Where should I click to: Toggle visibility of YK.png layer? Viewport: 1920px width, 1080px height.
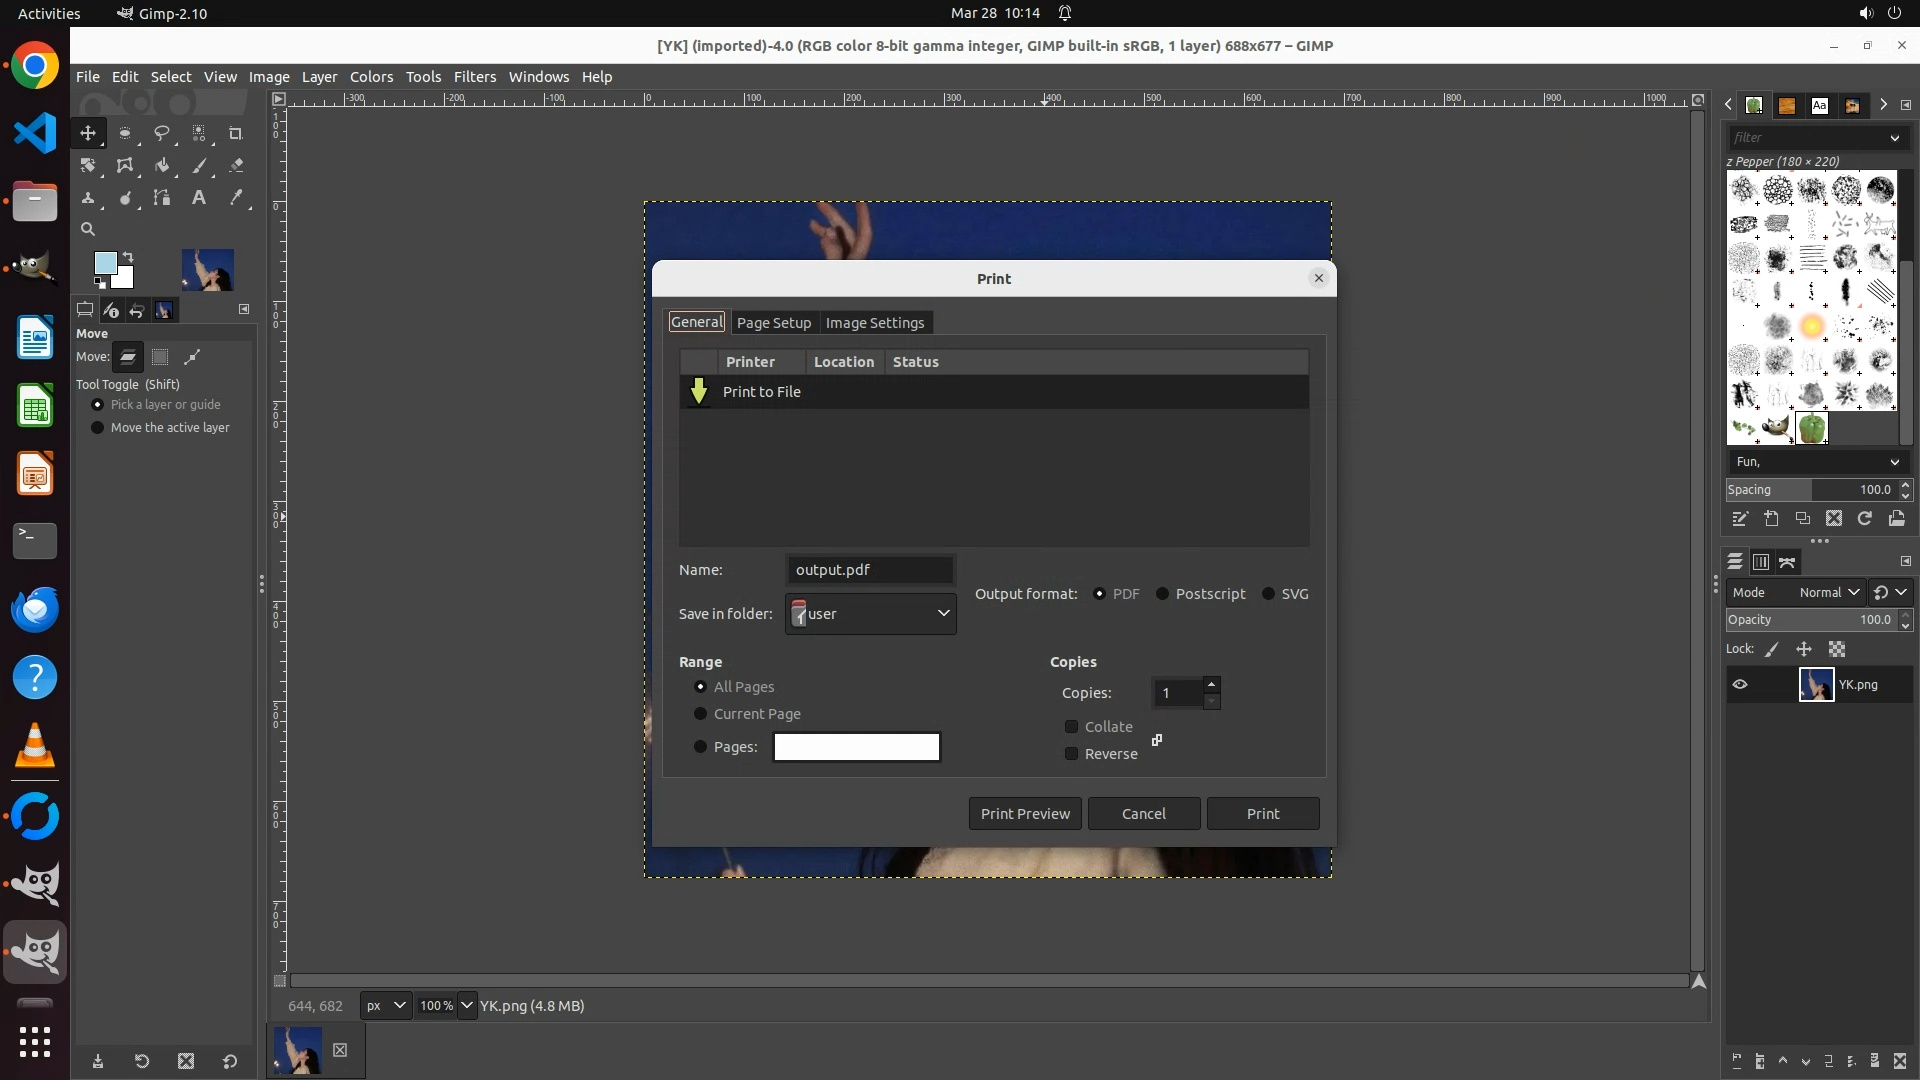tap(1740, 685)
